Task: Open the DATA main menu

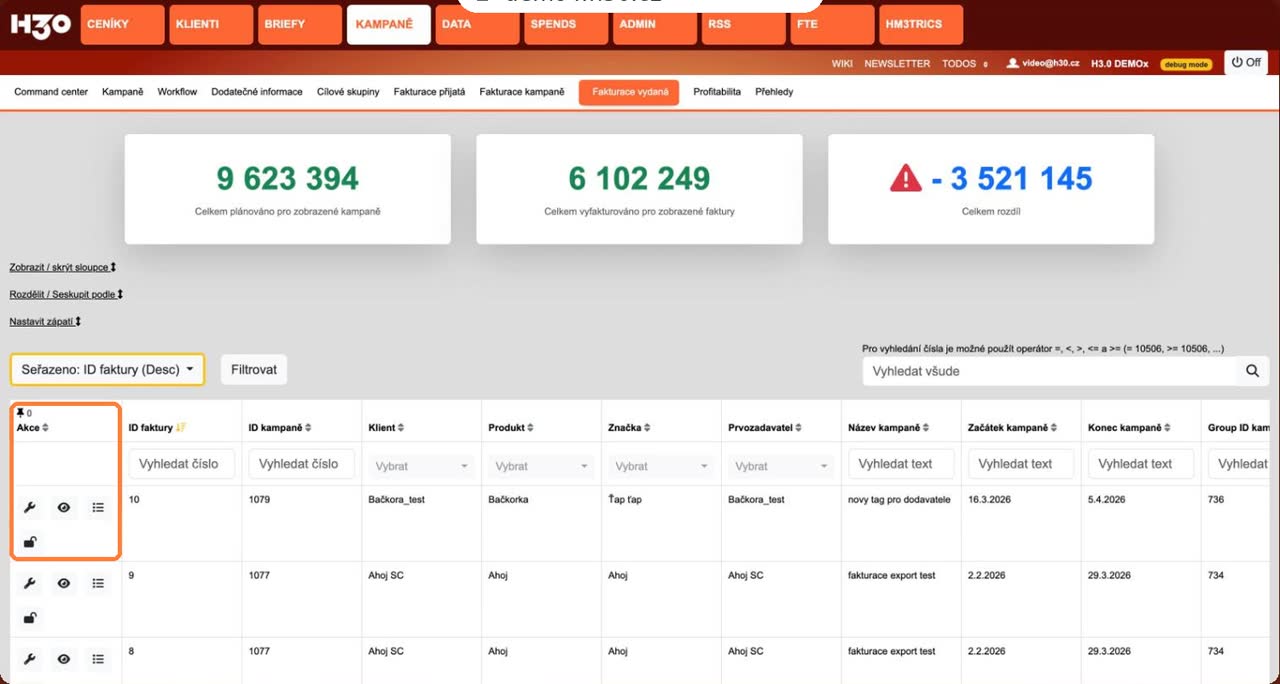Action: tap(477, 25)
